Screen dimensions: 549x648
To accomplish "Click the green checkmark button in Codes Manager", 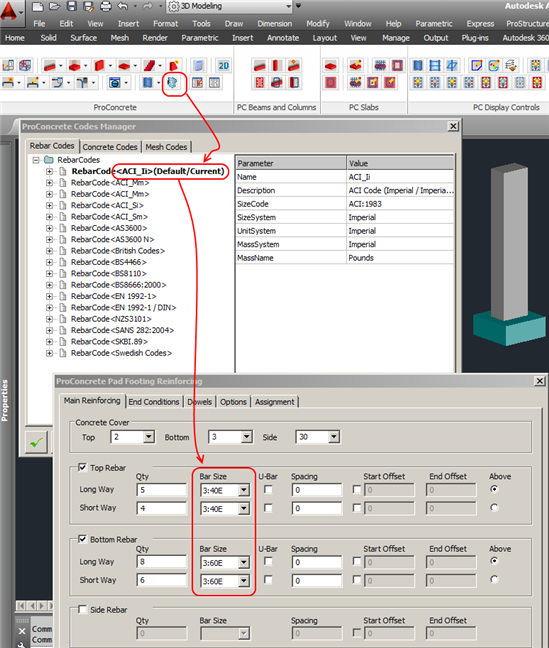I will click(x=36, y=443).
